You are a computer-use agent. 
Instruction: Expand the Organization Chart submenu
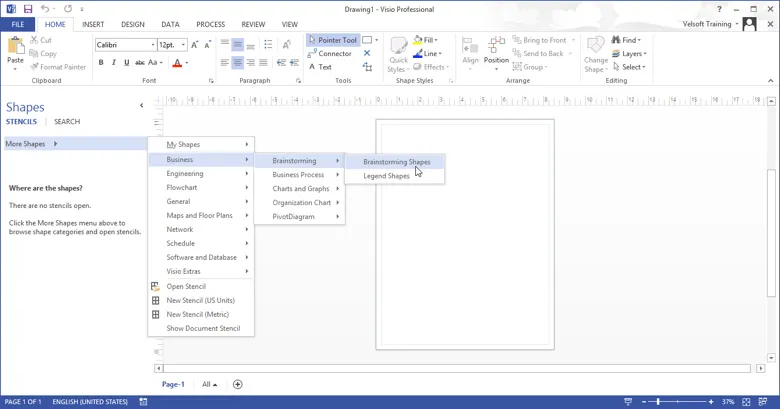[x=299, y=203]
